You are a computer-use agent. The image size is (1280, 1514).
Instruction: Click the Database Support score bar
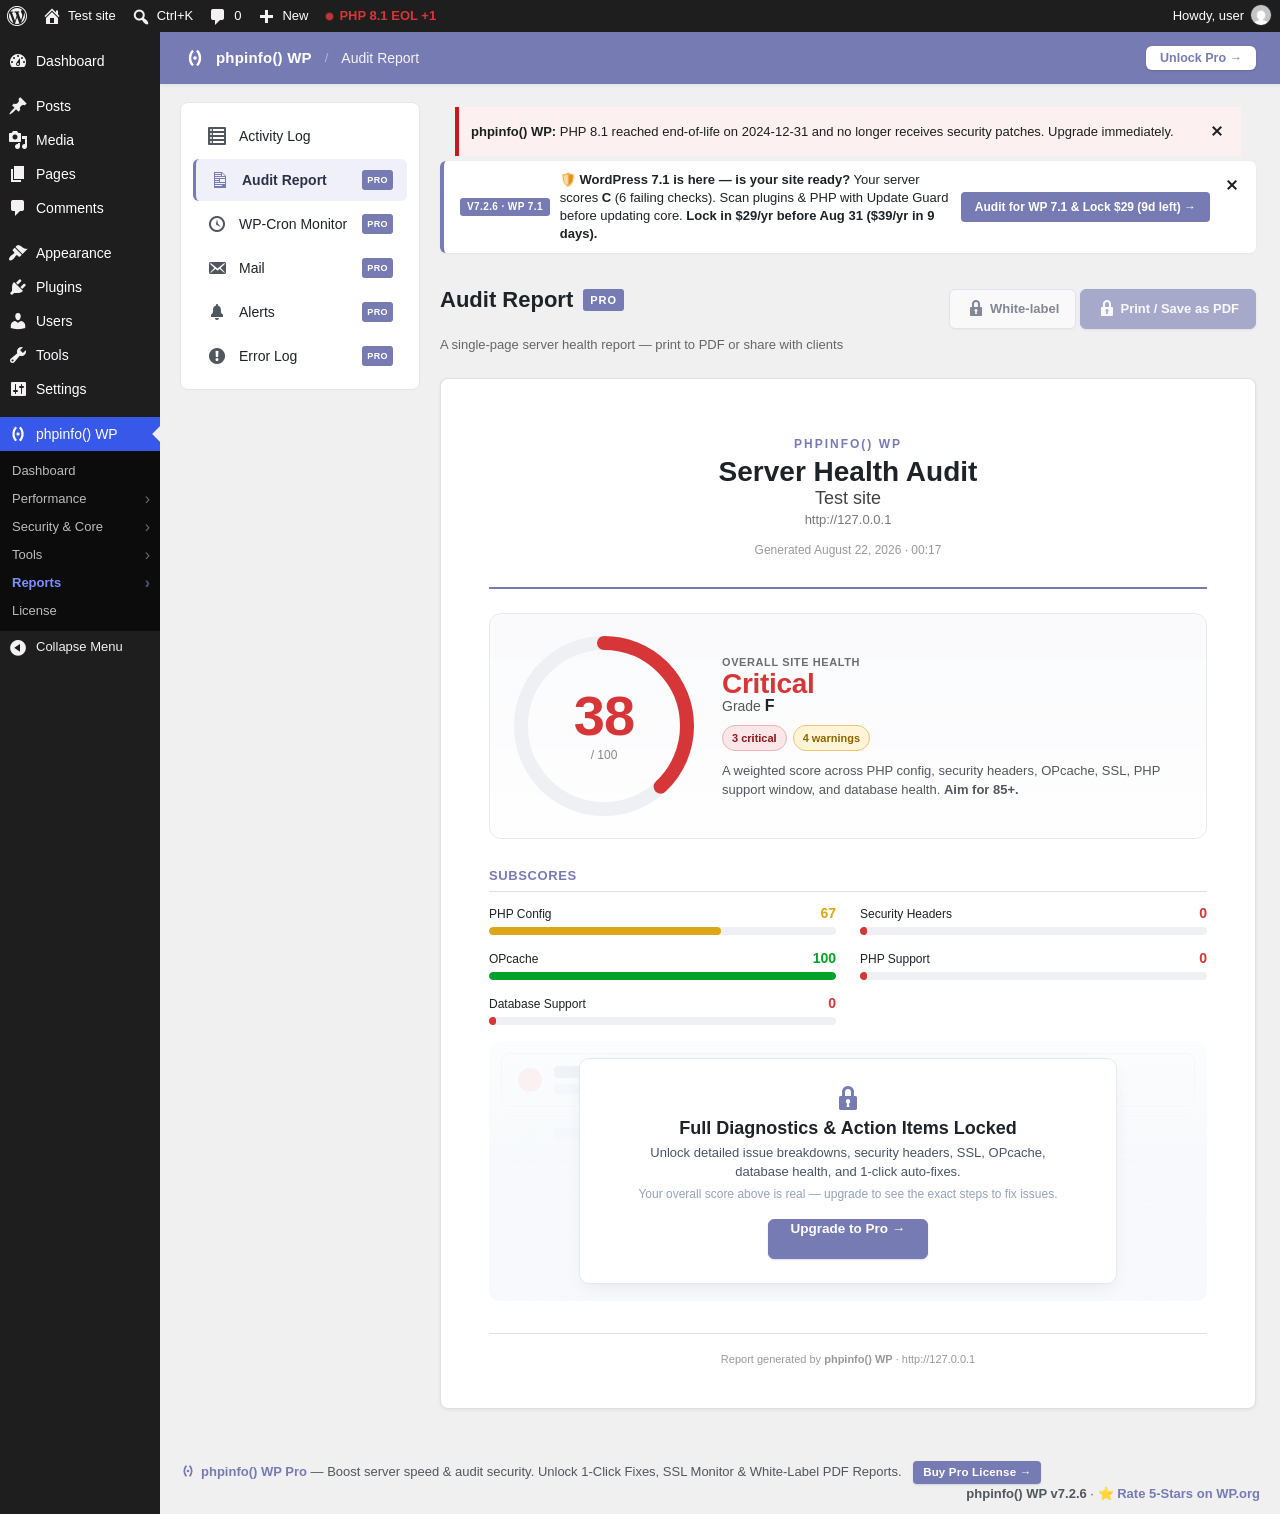pos(662,1021)
